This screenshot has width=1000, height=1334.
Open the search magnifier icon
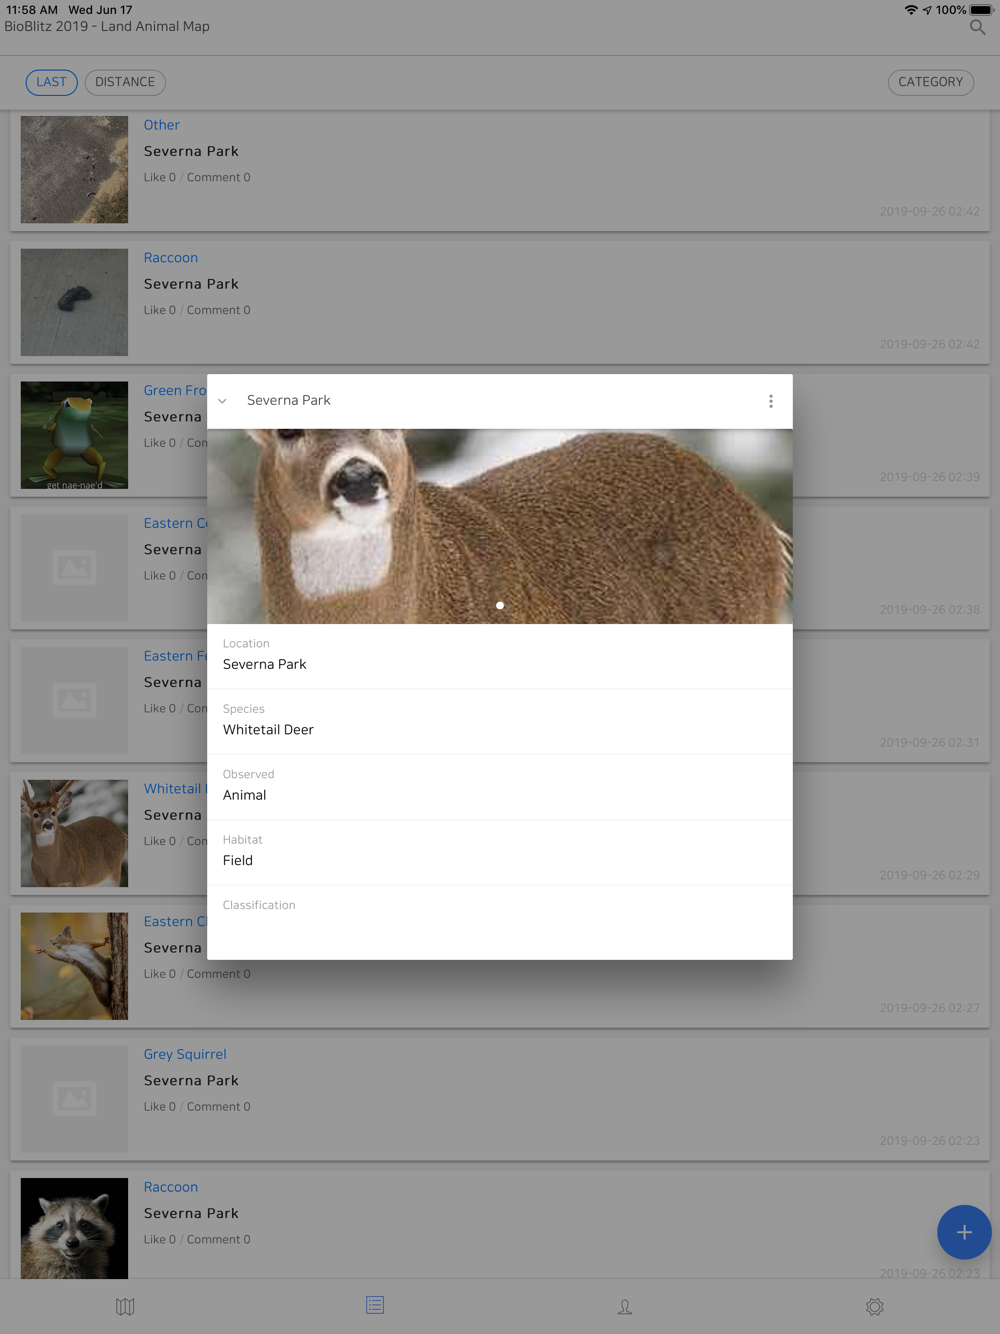[x=977, y=28]
